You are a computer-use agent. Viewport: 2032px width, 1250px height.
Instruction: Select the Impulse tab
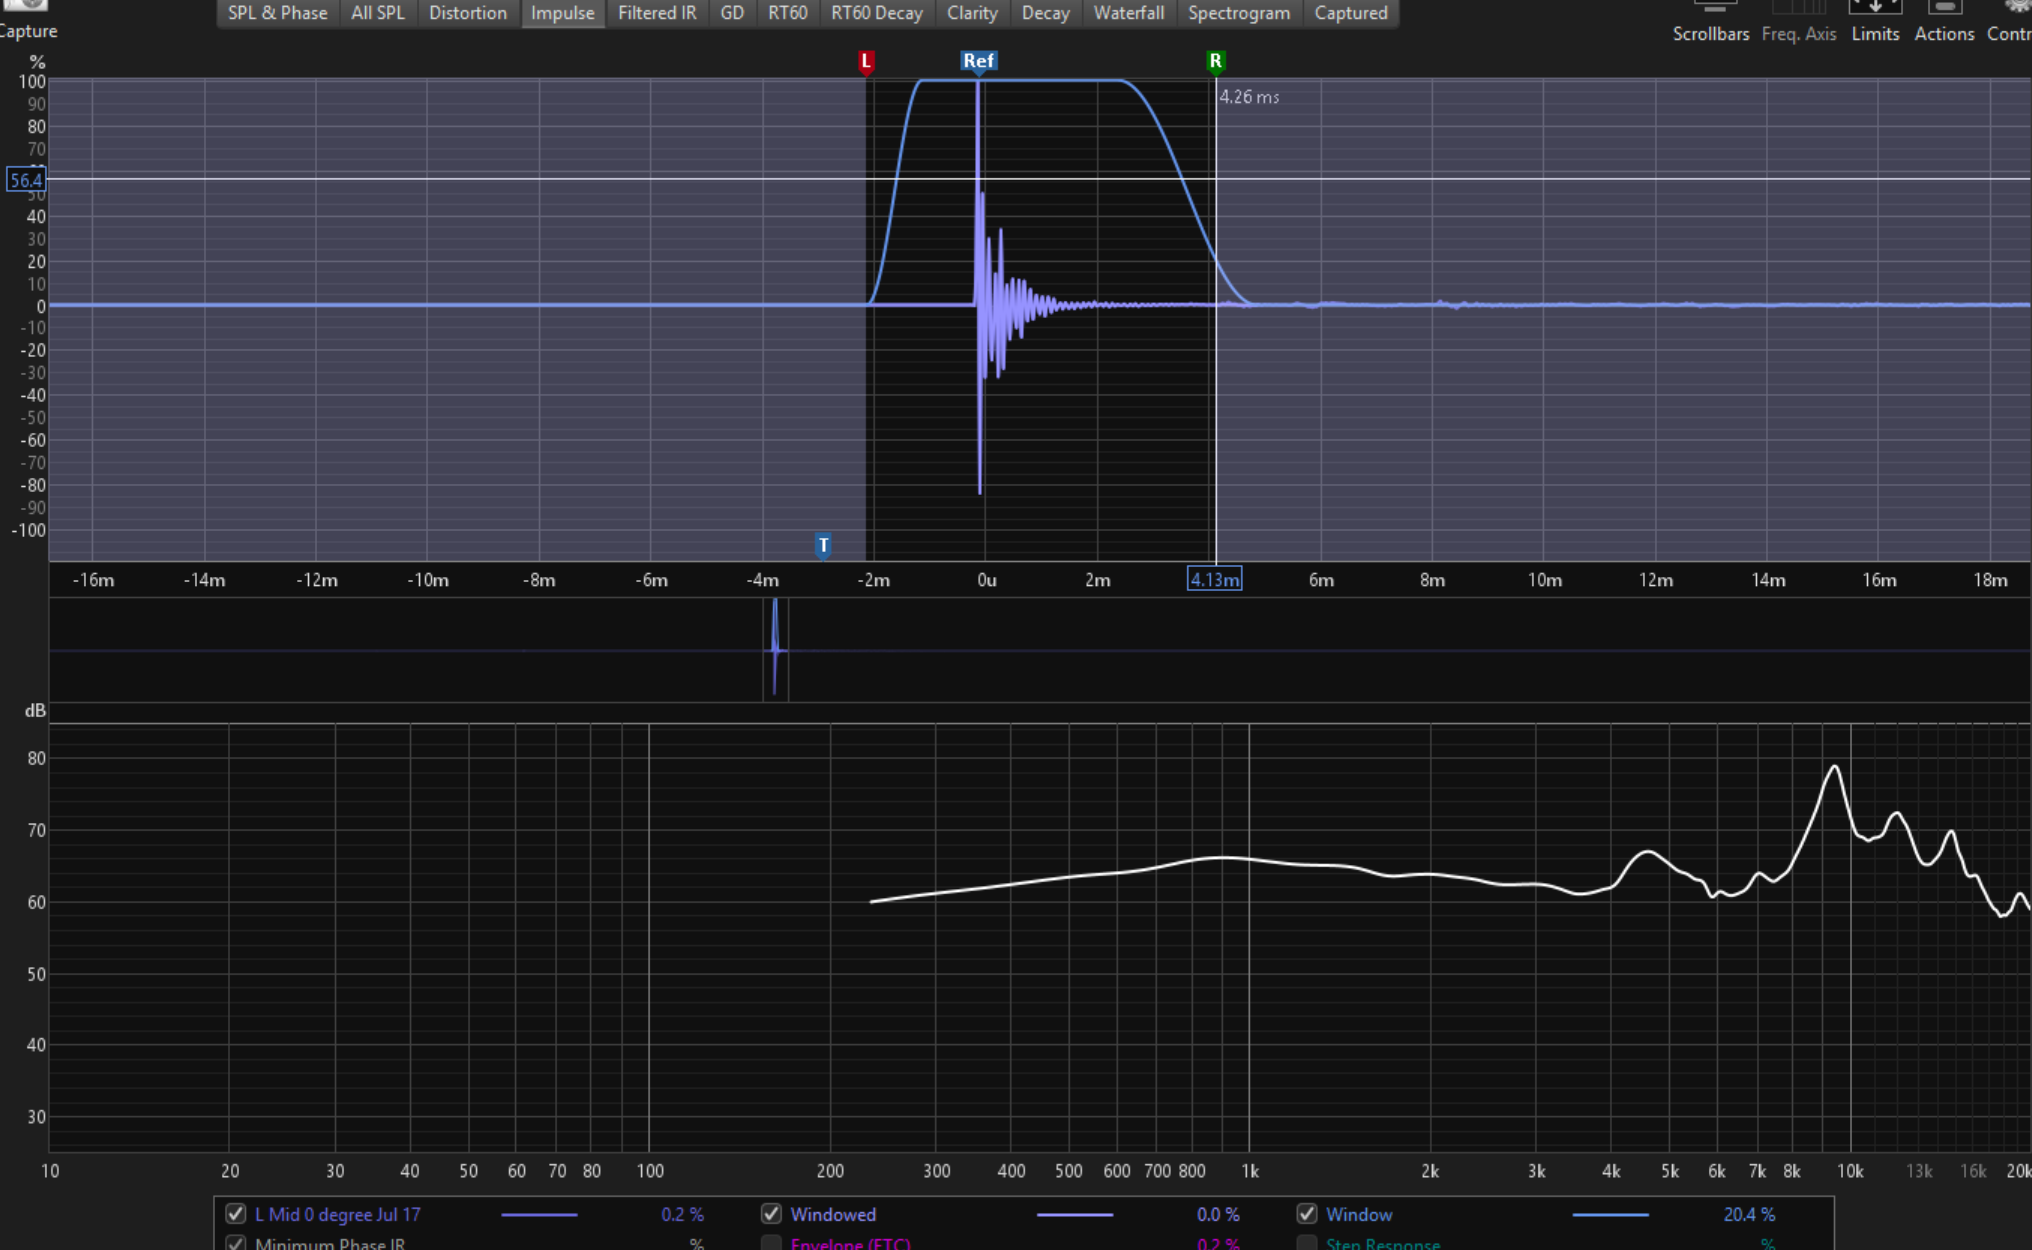click(562, 13)
